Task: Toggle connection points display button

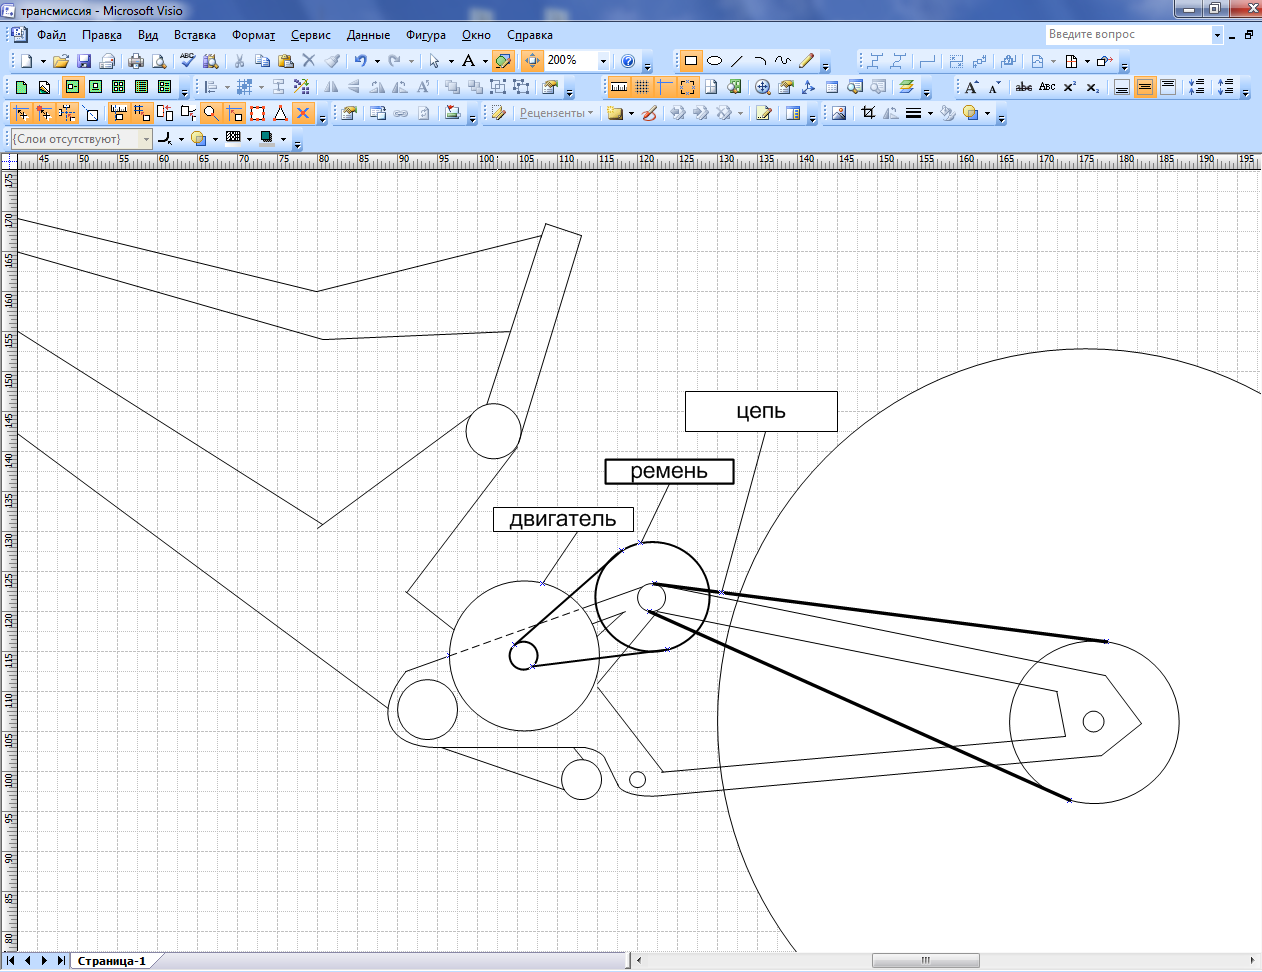Action: click(688, 87)
